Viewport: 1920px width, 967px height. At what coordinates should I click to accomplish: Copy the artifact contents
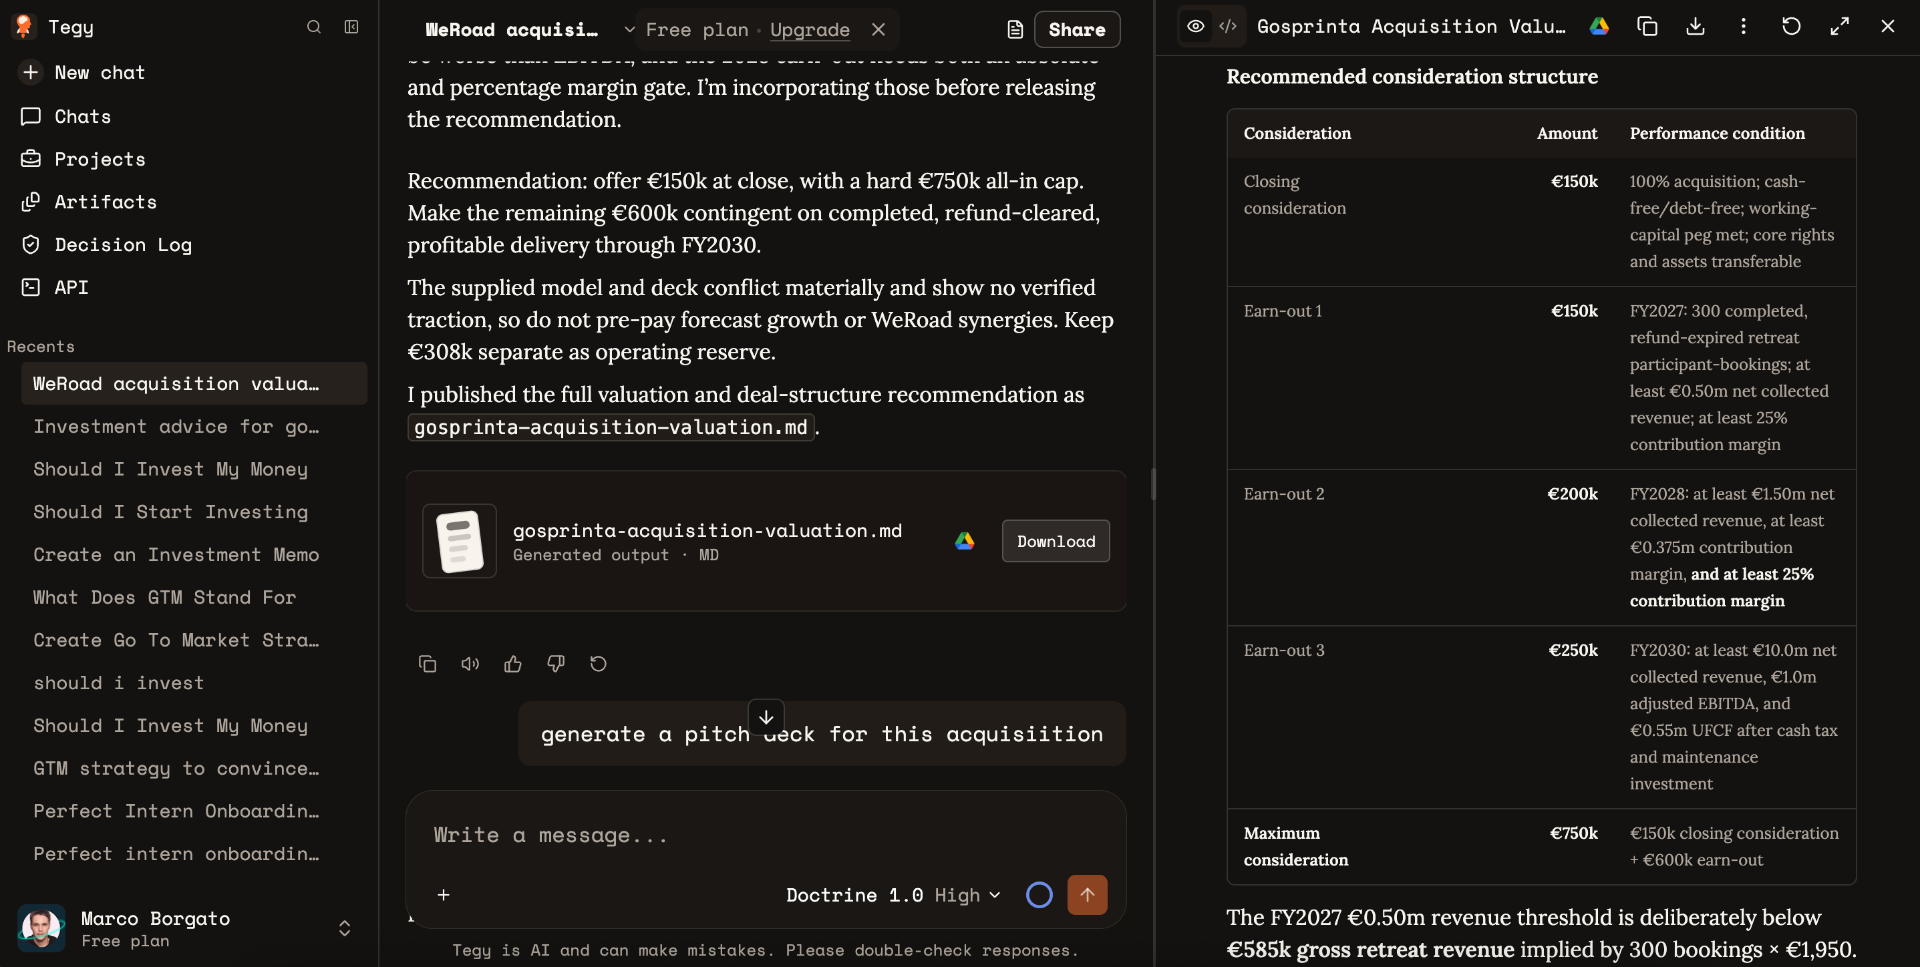pyautogui.click(x=1647, y=27)
